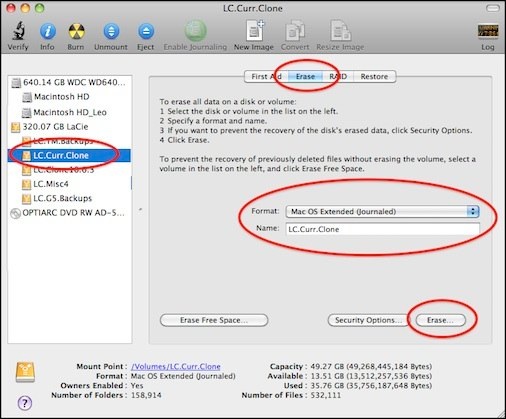The height and width of the screenshot is (419, 506).
Task: Click the Verify microscope icon
Action: point(18,31)
